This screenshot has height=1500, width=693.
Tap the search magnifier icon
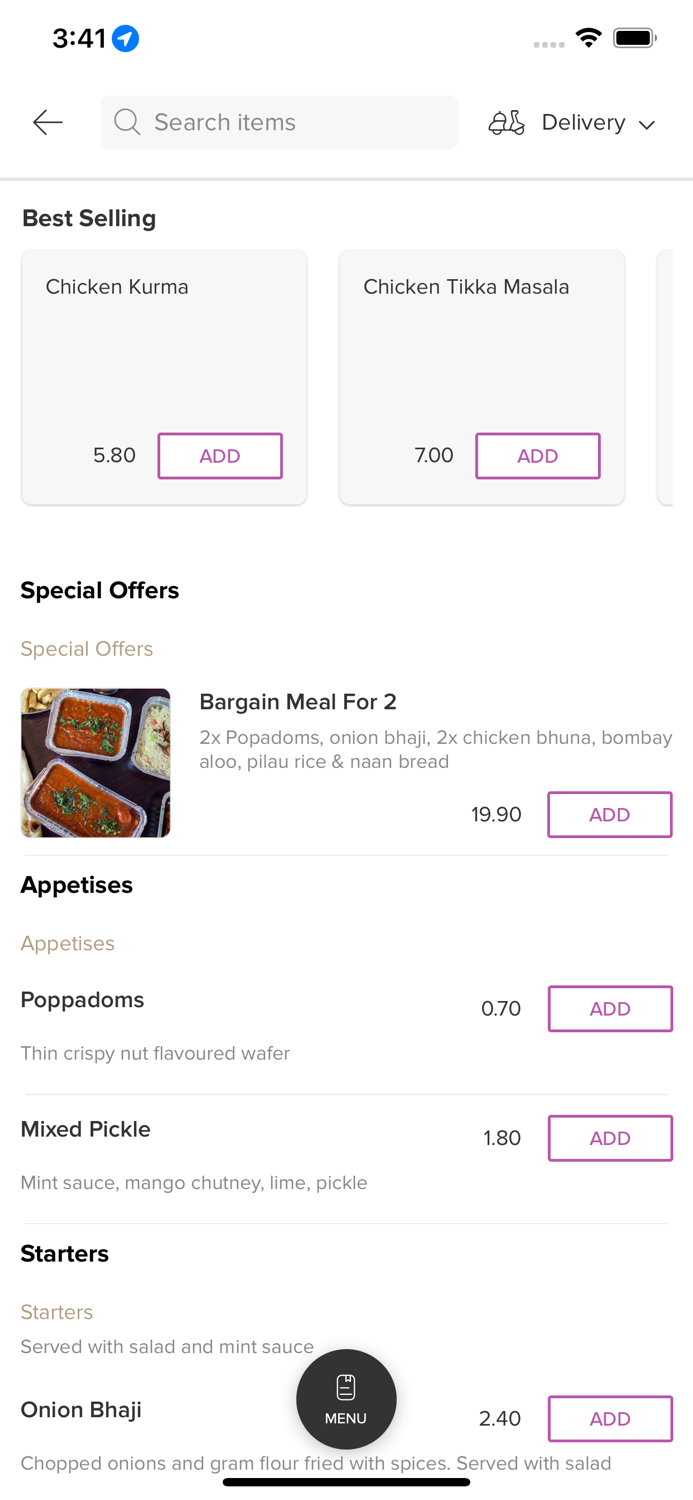(x=127, y=122)
